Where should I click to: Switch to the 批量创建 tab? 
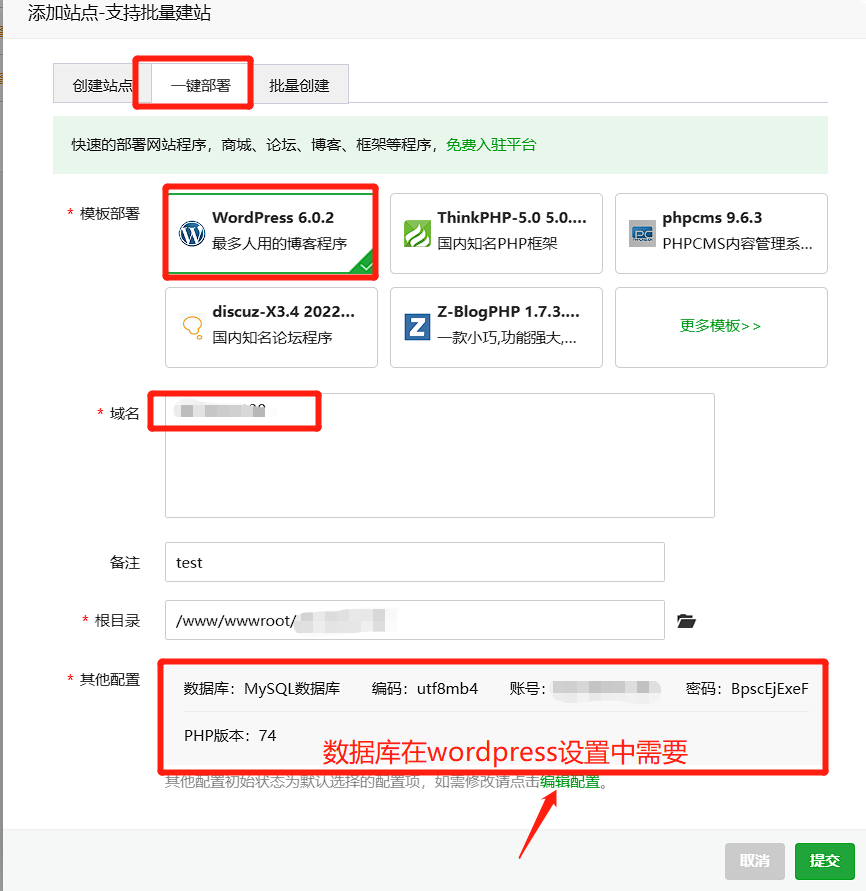[299, 85]
